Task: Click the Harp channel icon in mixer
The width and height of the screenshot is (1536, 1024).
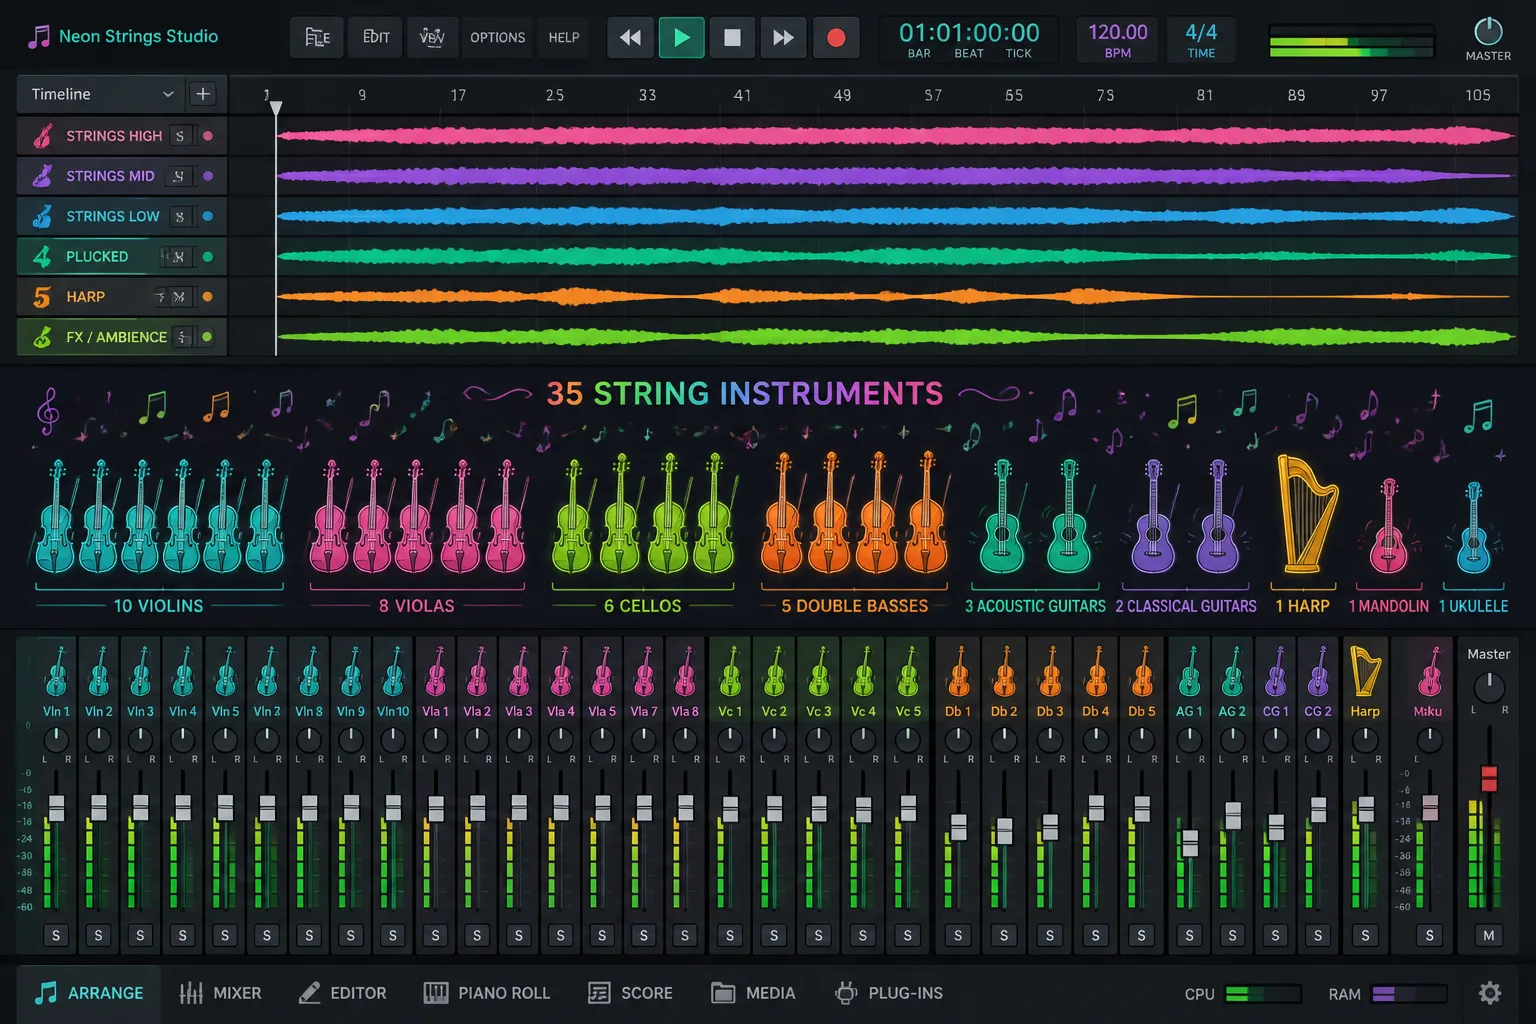Action: (x=1365, y=671)
